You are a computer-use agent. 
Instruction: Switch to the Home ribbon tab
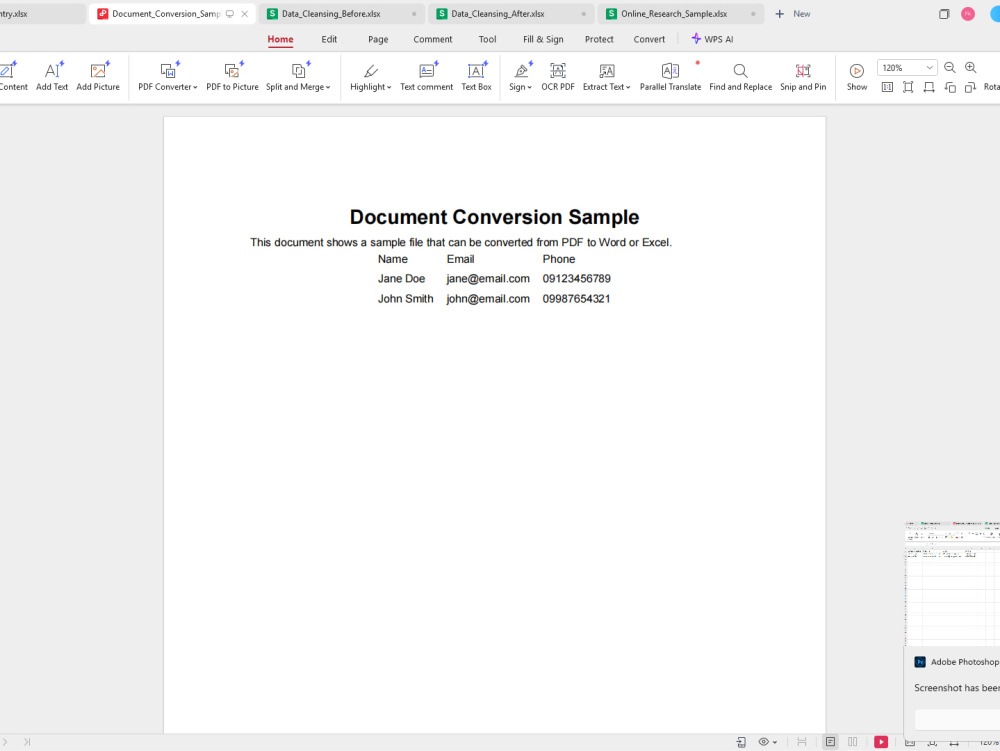pyautogui.click(x=281, y=40)
